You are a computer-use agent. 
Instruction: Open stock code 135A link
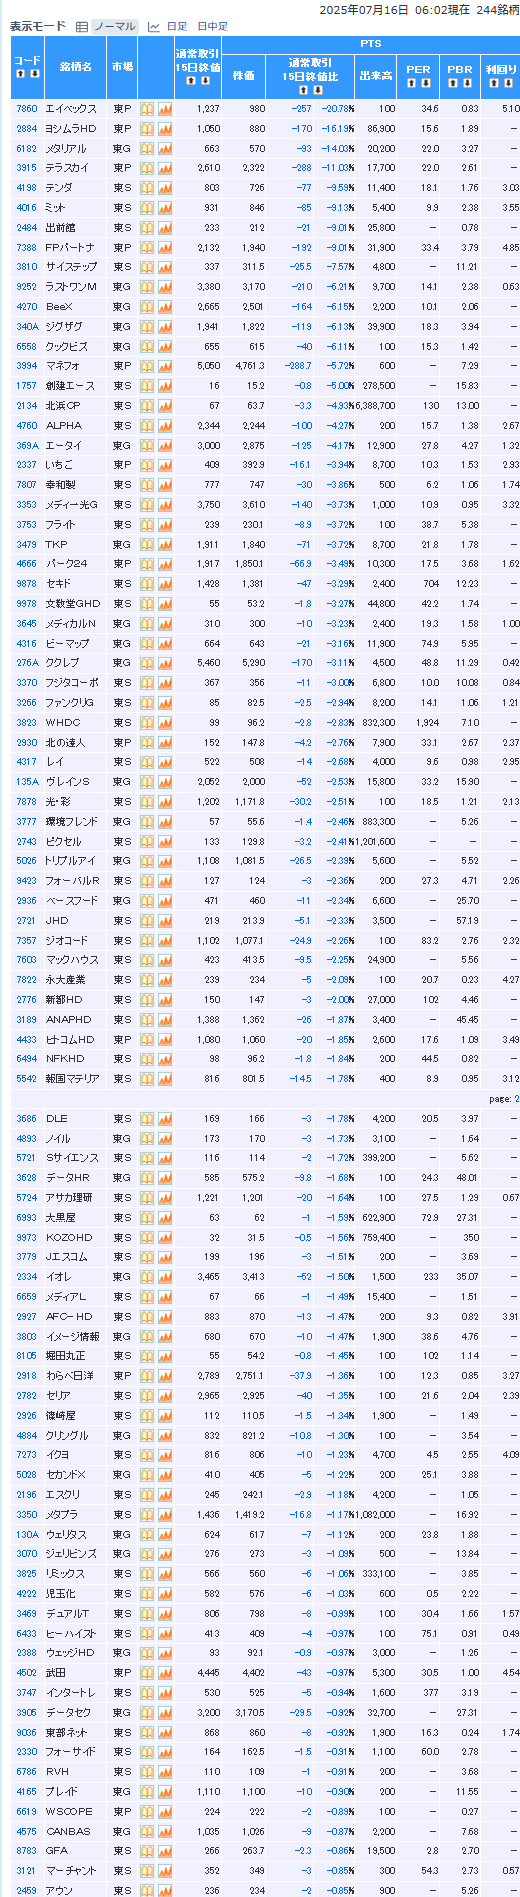pos(26,782)
